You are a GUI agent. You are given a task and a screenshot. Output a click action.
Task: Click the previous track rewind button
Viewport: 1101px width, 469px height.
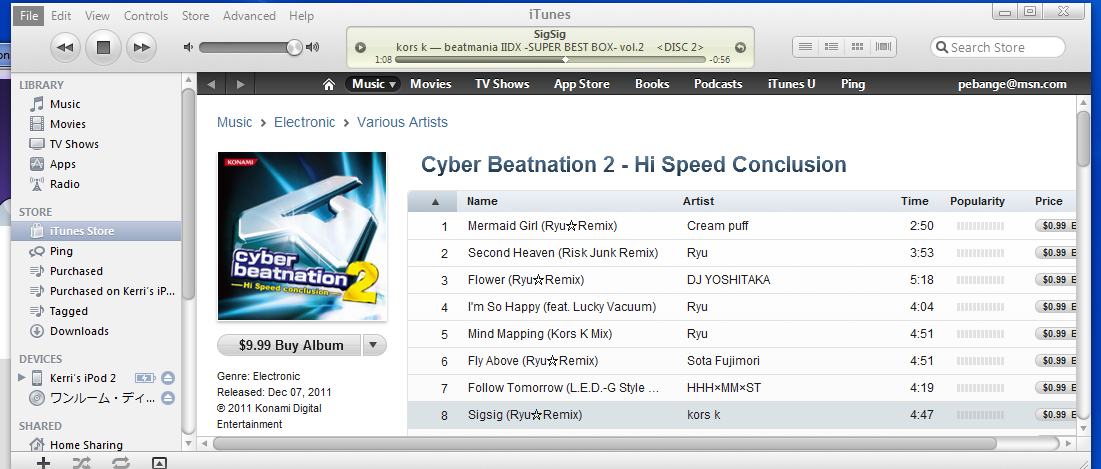tap(65, 48)
